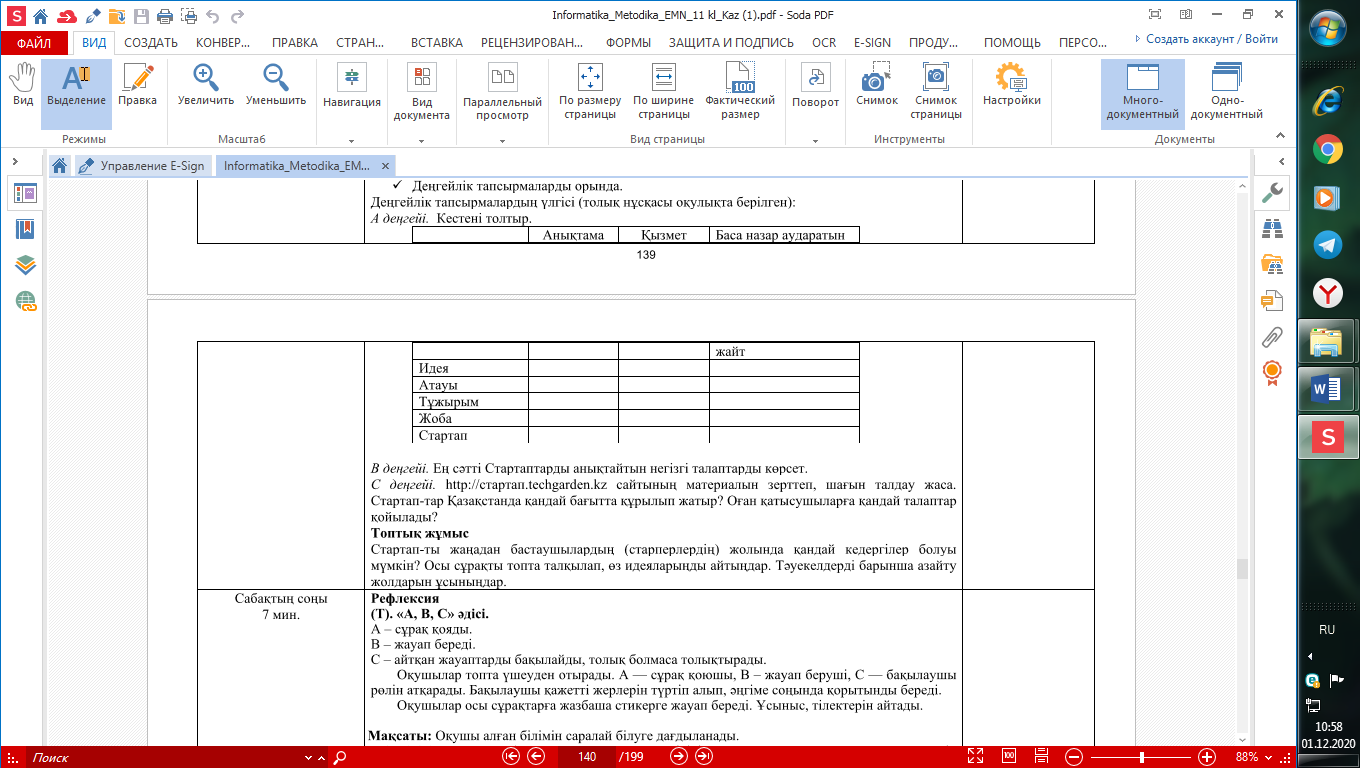Go to the last page arrow in status bar
The width and height of the screenshot is (1360, 768).
click(704, 756)
